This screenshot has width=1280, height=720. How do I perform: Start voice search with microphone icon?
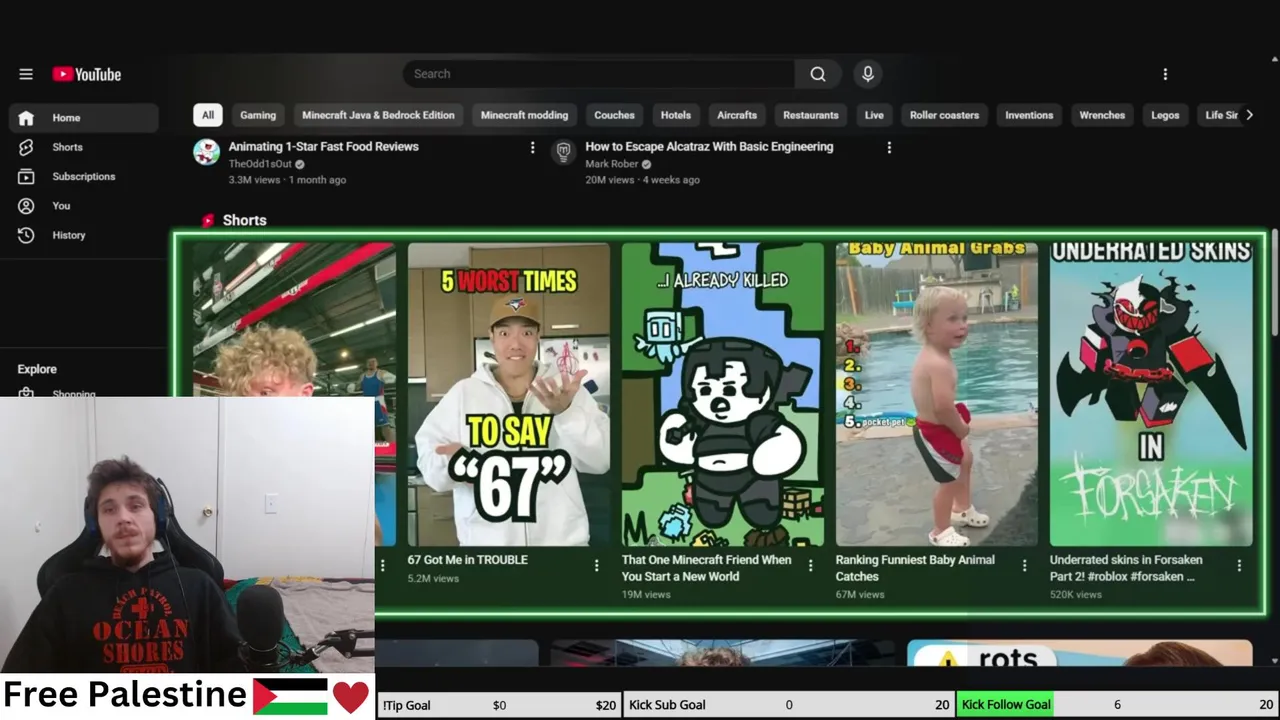coord(868,74)
